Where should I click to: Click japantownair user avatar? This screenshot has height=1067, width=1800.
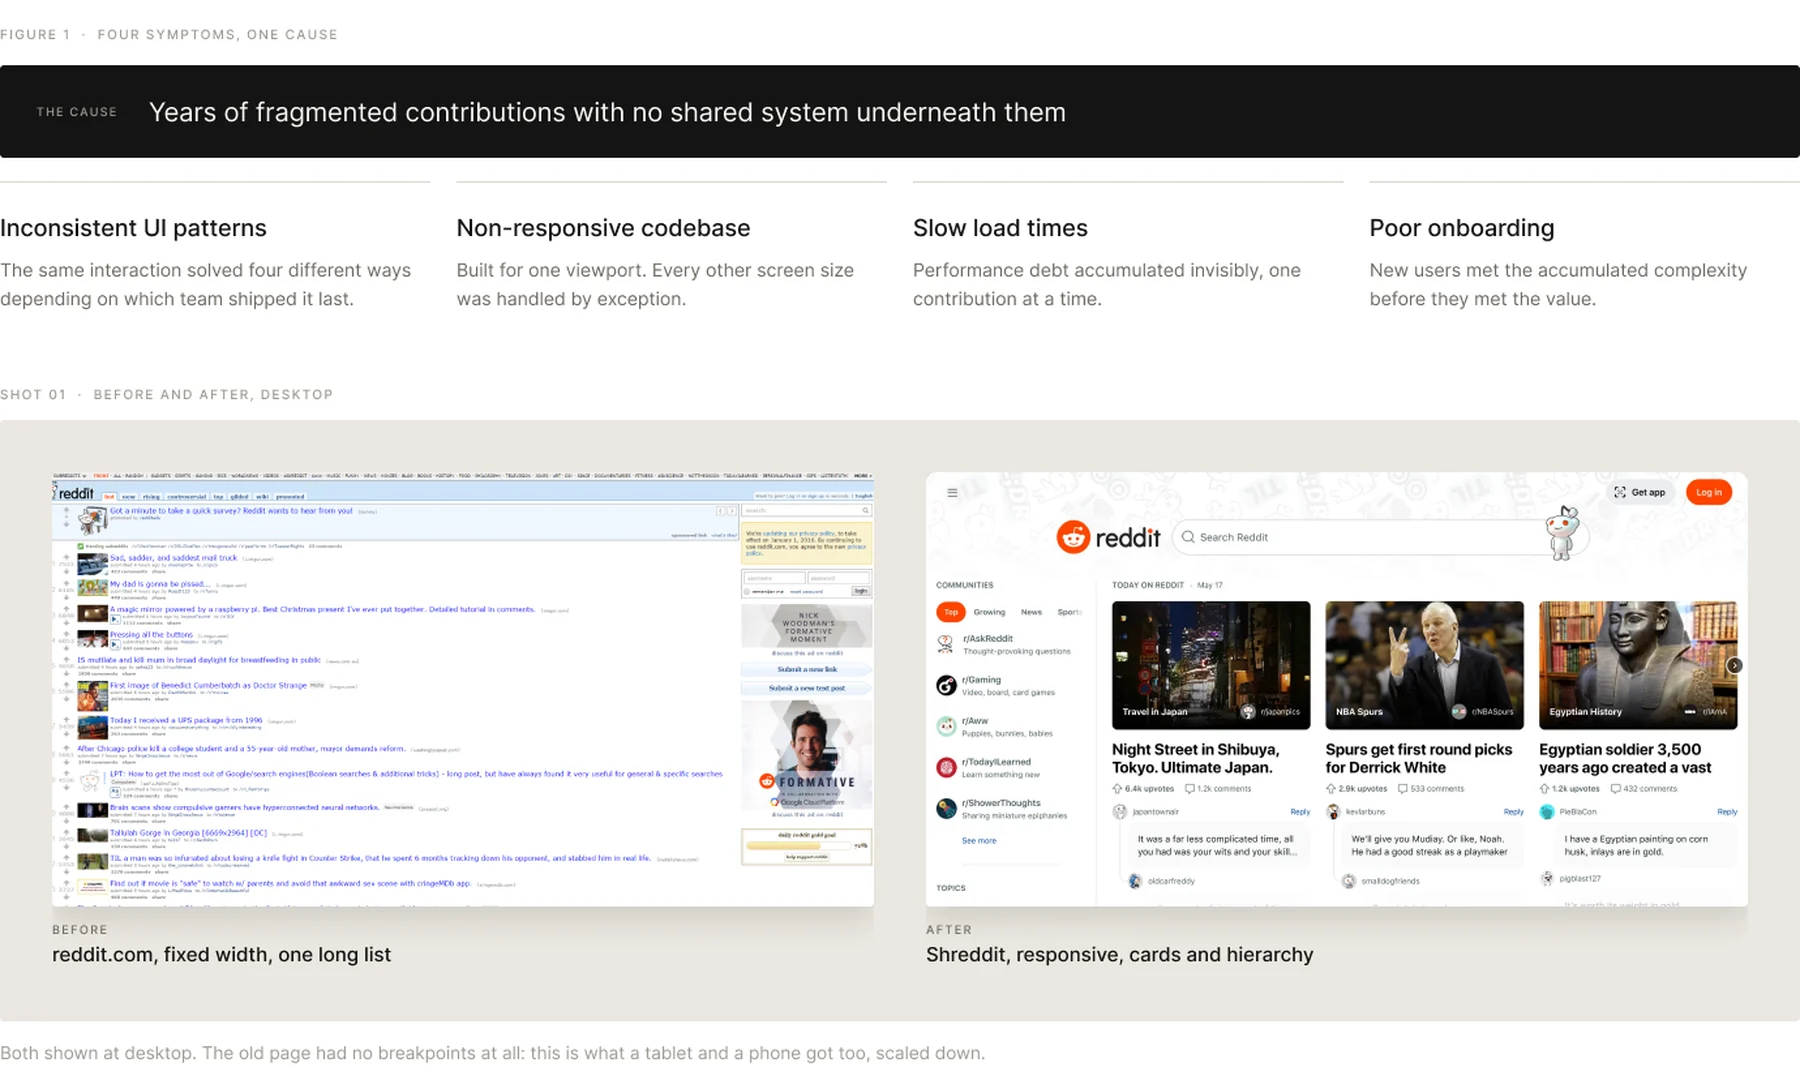pyautogui.click(x=1119, y=811)
